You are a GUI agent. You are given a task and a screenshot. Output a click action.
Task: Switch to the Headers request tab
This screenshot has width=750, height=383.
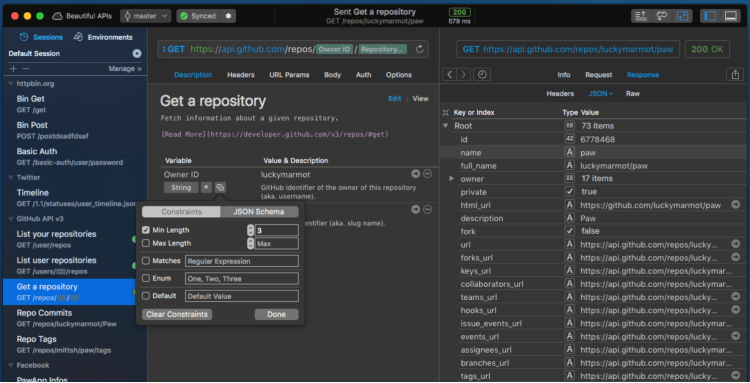[x=241, y=75]
